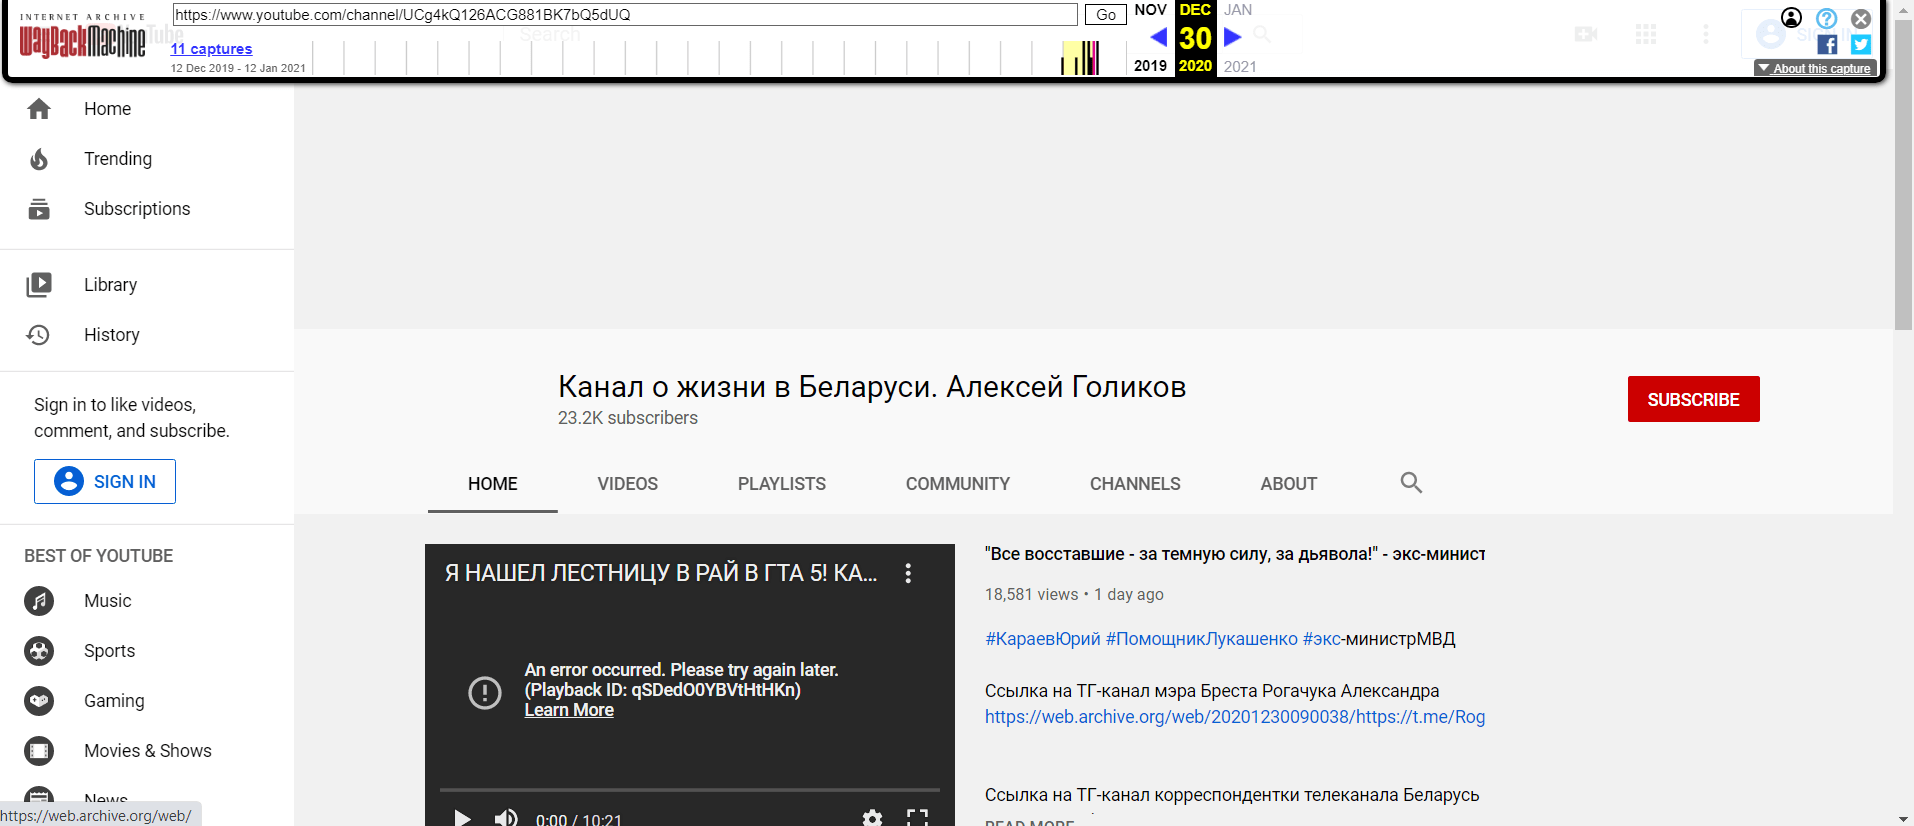Click the red SUBSCRIBE button
This screenshot has height=826, width=1914.
(1693, 399)
